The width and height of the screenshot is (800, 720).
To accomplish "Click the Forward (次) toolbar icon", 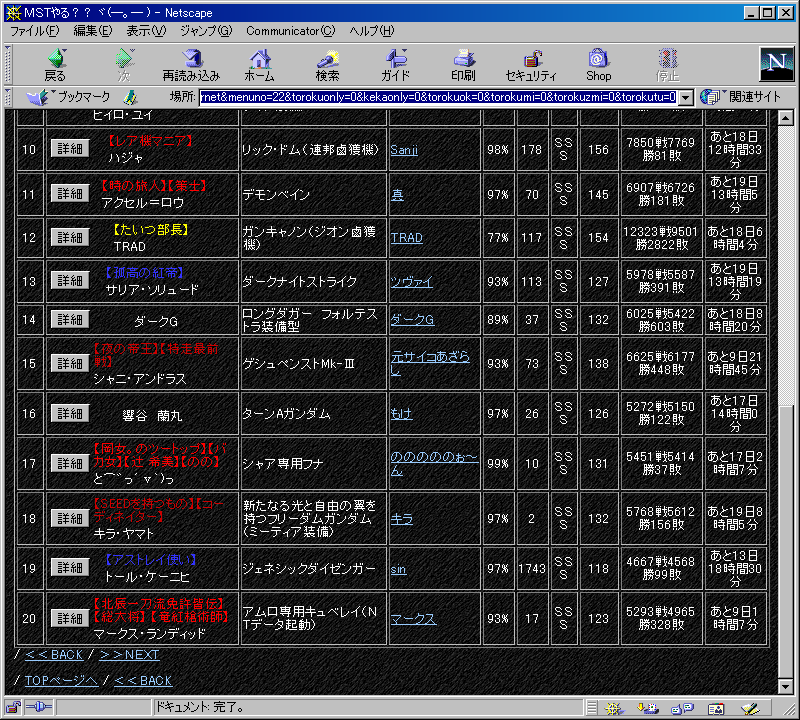I will click(124, 65).
